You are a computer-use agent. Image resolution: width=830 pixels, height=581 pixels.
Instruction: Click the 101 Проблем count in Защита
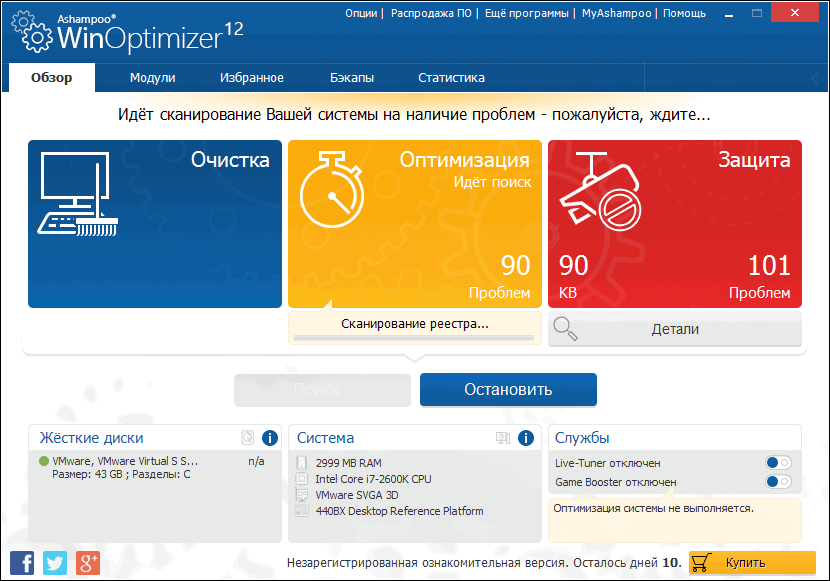pyautogui.click(x=760, y=277)
